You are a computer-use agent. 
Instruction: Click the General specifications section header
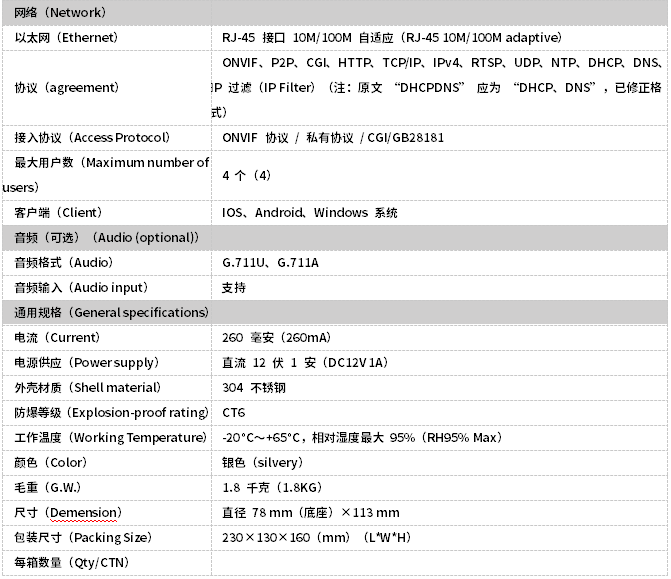point(111,313)
